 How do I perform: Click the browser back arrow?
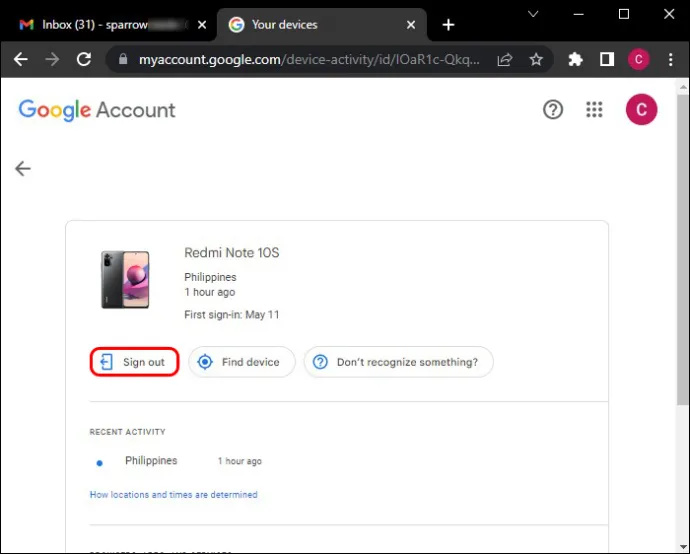[21, 59]
